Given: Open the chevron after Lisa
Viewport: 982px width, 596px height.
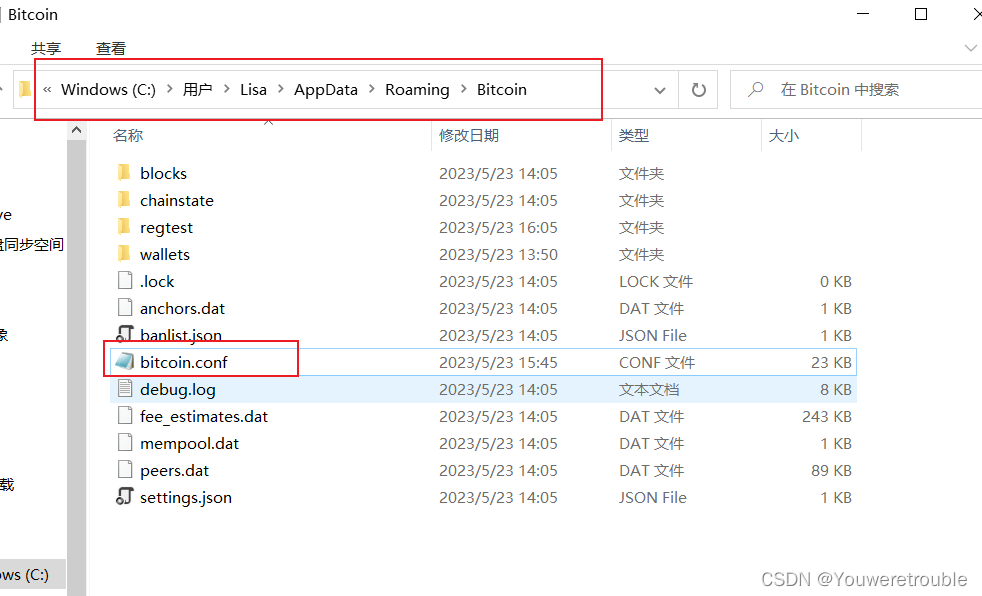Looking at the screenshot, I should coord(281,90).
